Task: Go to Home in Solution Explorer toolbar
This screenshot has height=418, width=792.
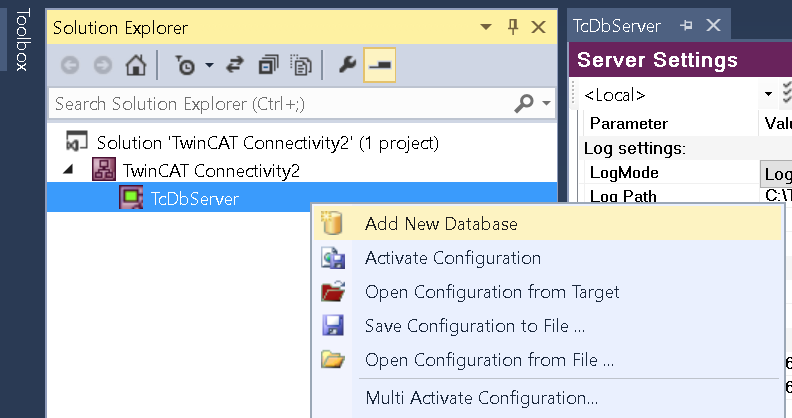Action: (136, 66)
